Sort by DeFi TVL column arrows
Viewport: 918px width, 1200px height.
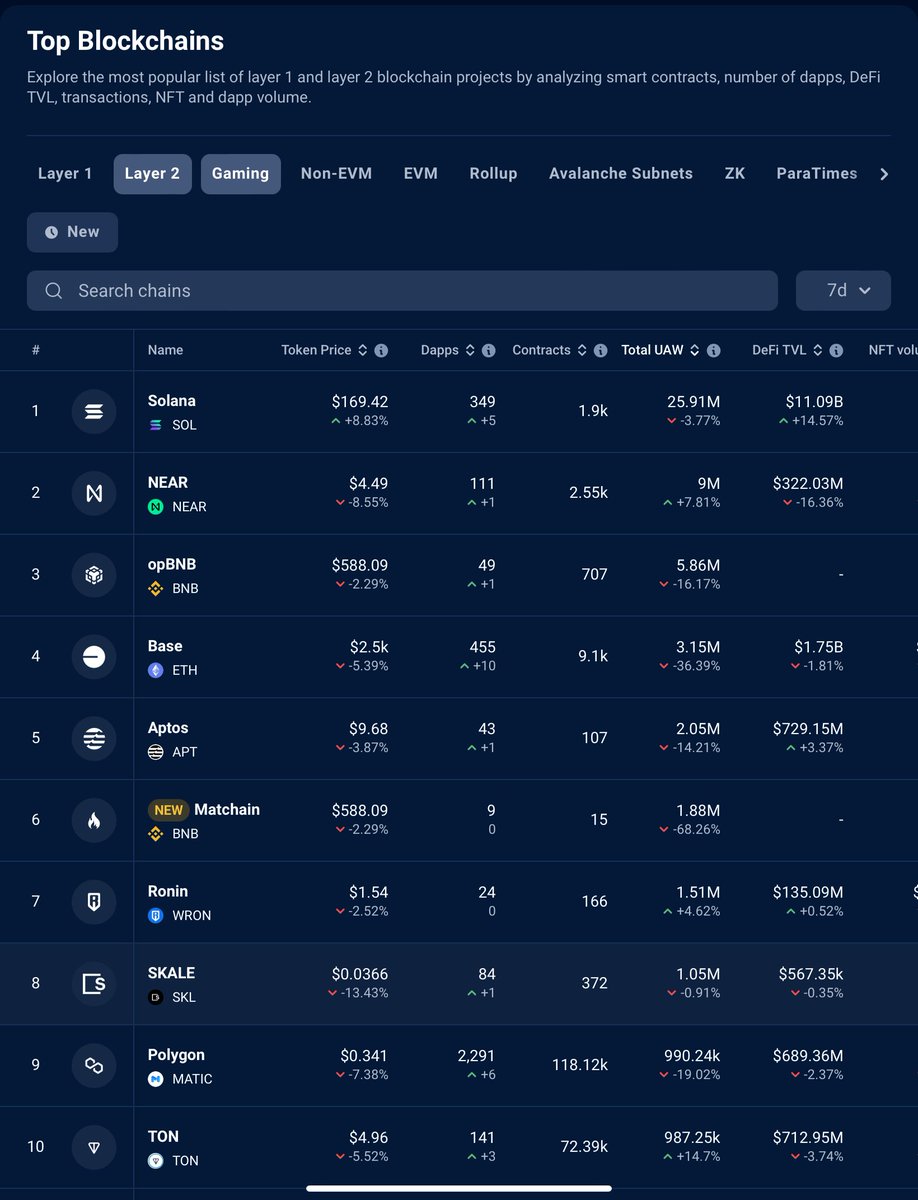(x=818, y=351)
